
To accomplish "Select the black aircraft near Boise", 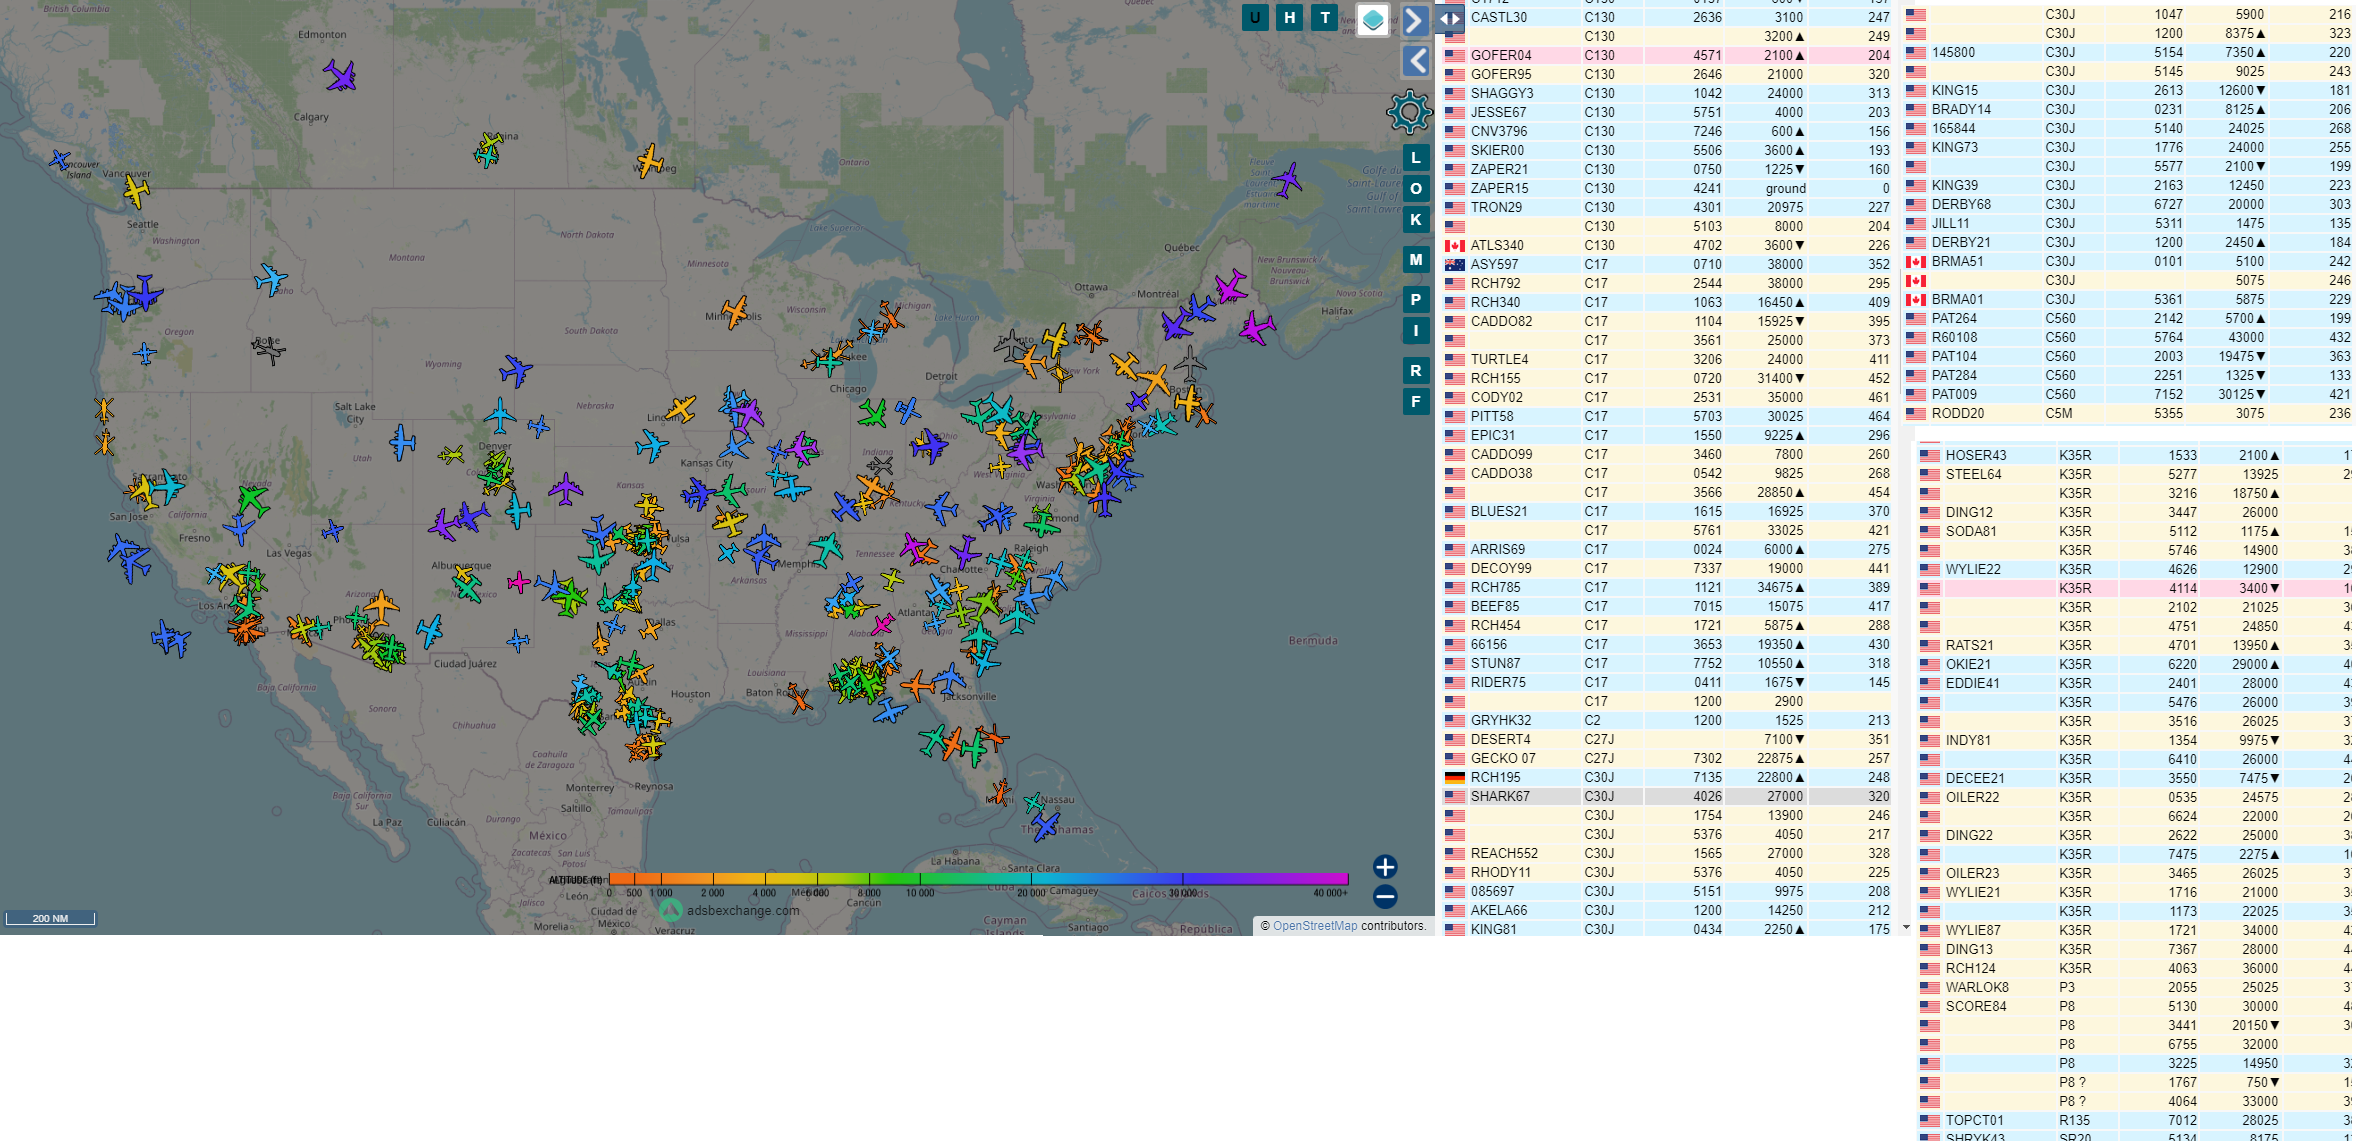I will (x=268, y=349).
